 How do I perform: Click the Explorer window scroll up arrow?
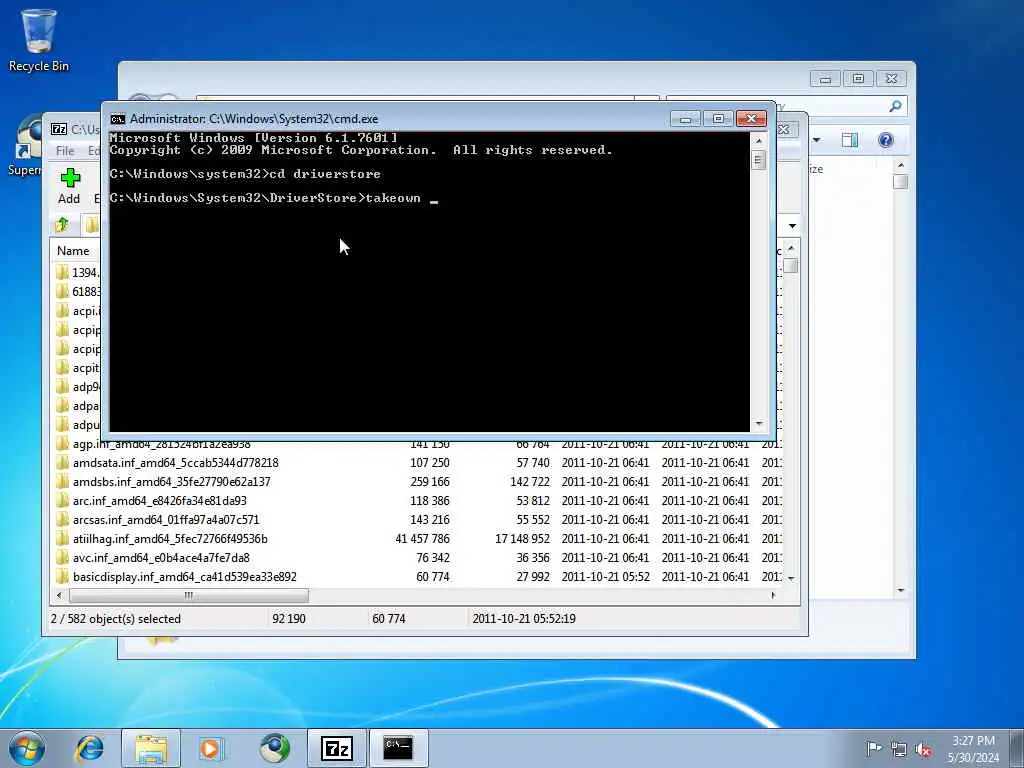coord(901,166)
